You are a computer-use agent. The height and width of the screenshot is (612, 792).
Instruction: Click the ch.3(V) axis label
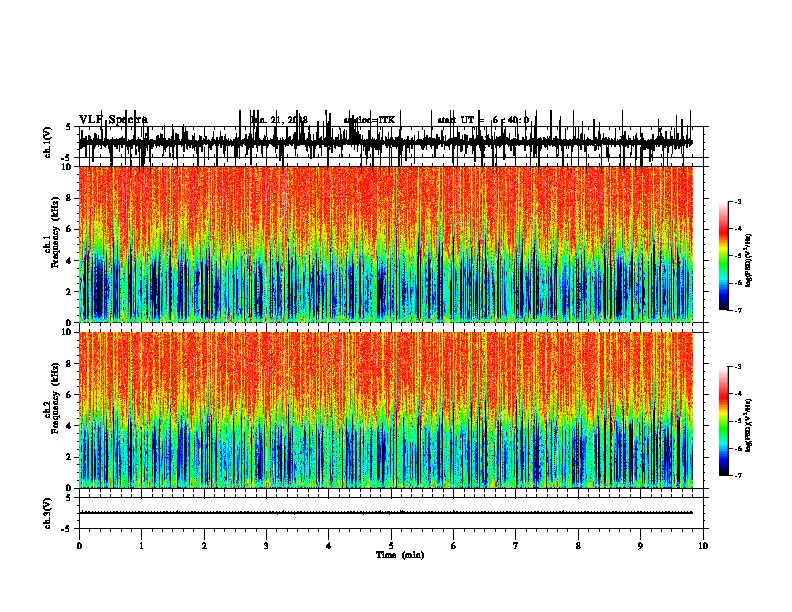click(47, 513)
